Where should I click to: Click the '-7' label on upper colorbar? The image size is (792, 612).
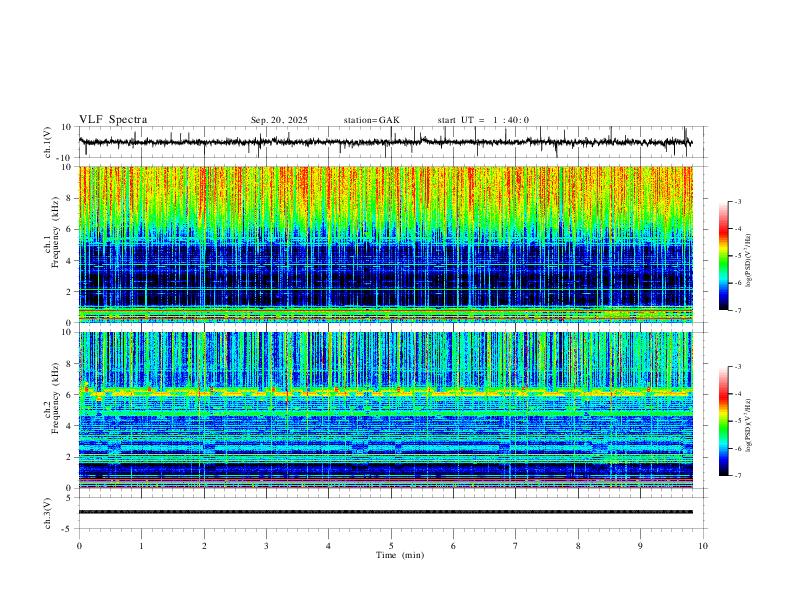738,311
